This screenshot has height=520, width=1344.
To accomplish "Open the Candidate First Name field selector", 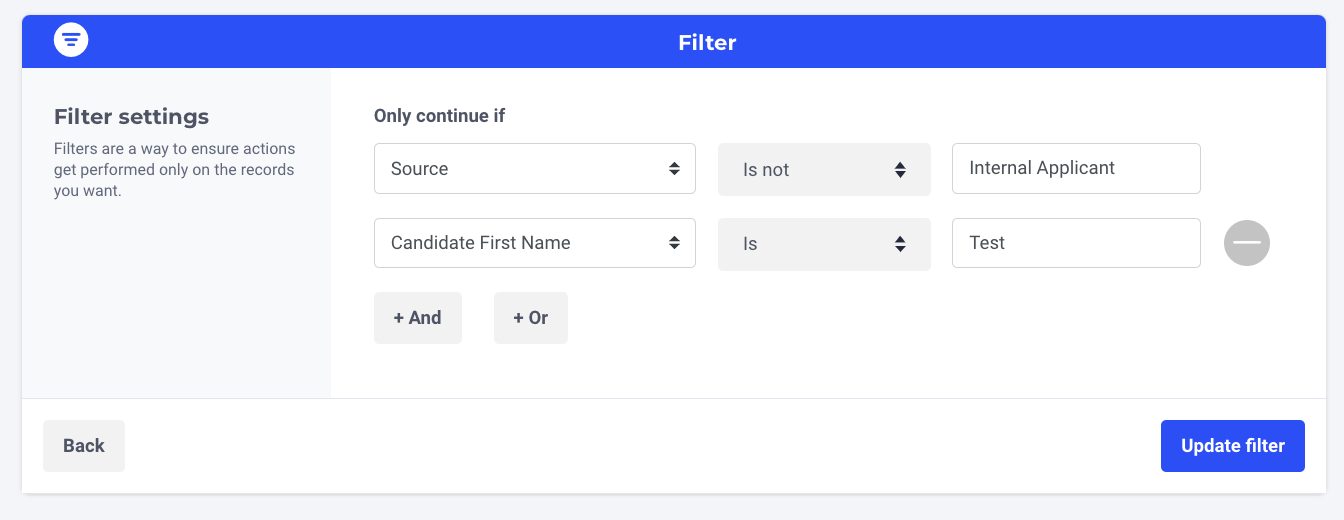I will (x=520, y=243).
